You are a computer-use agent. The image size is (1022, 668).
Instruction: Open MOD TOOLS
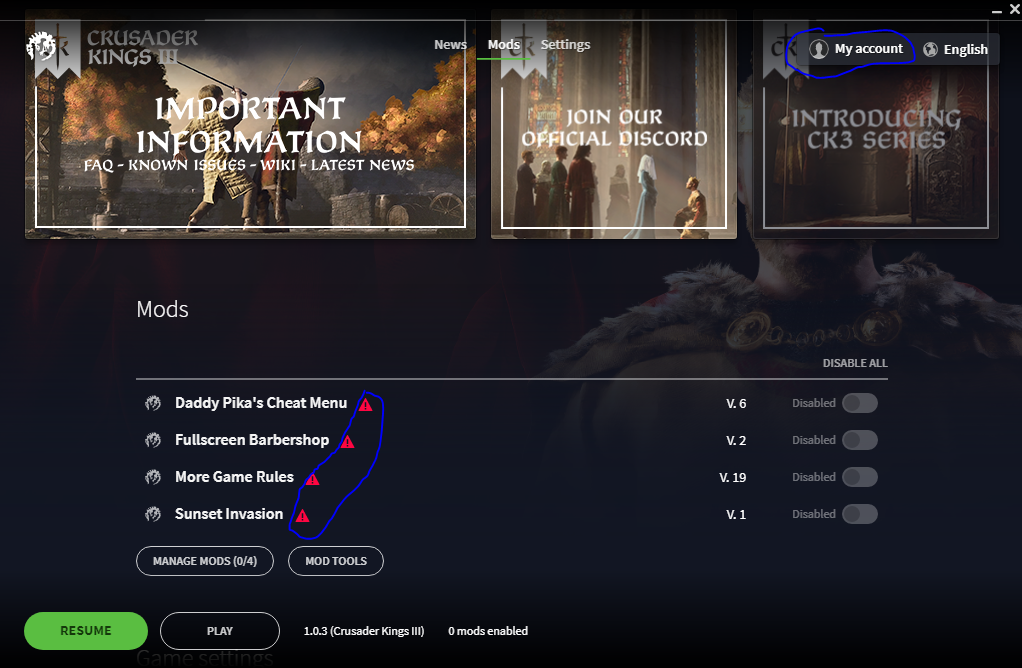(335, 561)
